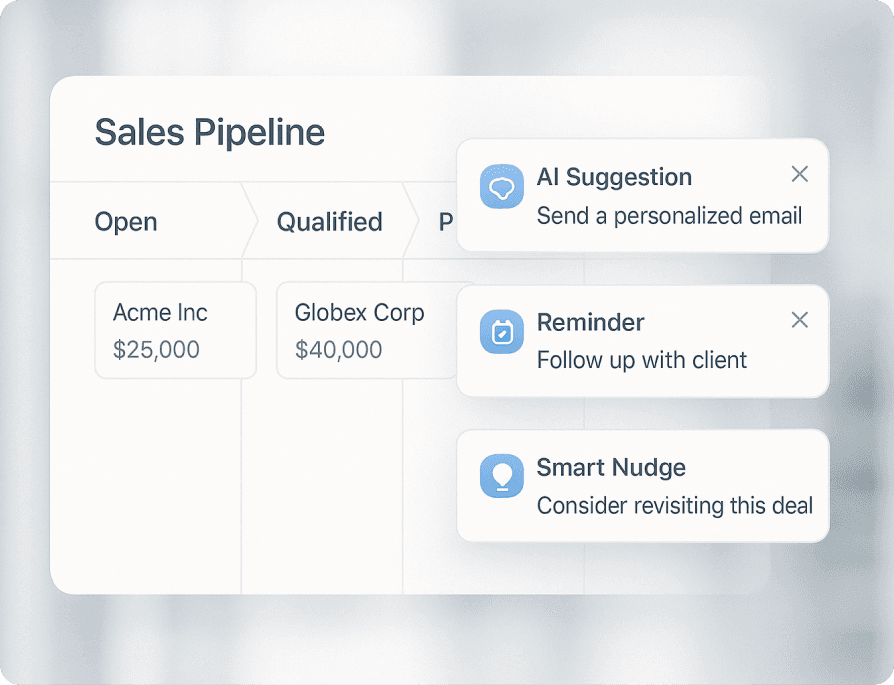Click the Send a personalized email suggestion

669,216
